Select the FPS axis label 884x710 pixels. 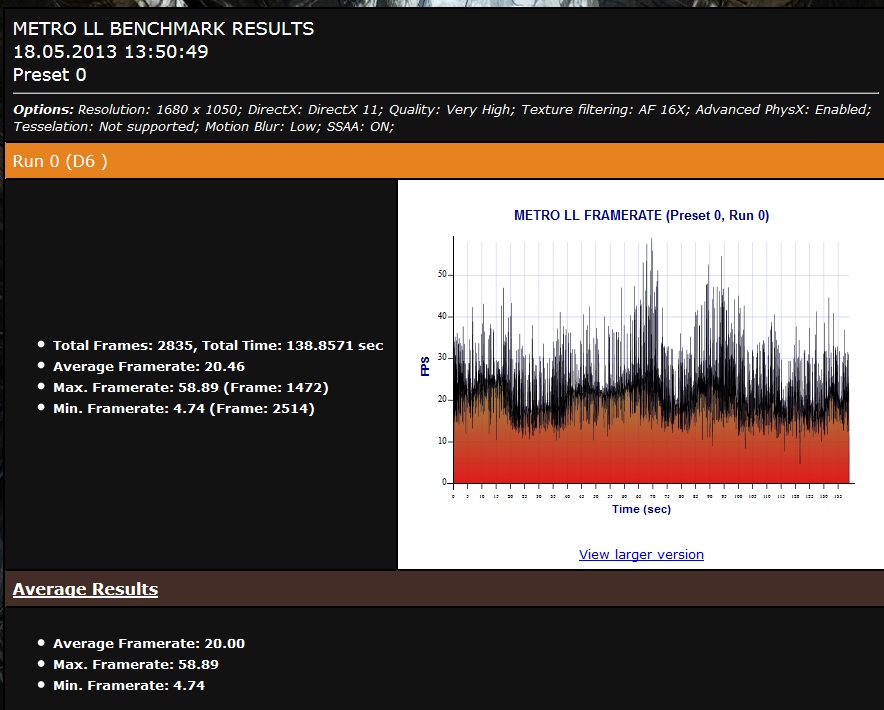(x=425, y=366)
